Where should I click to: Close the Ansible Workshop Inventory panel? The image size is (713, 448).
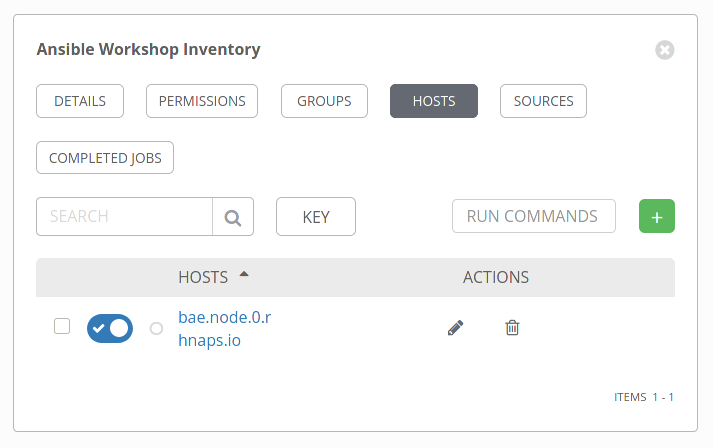664,50
